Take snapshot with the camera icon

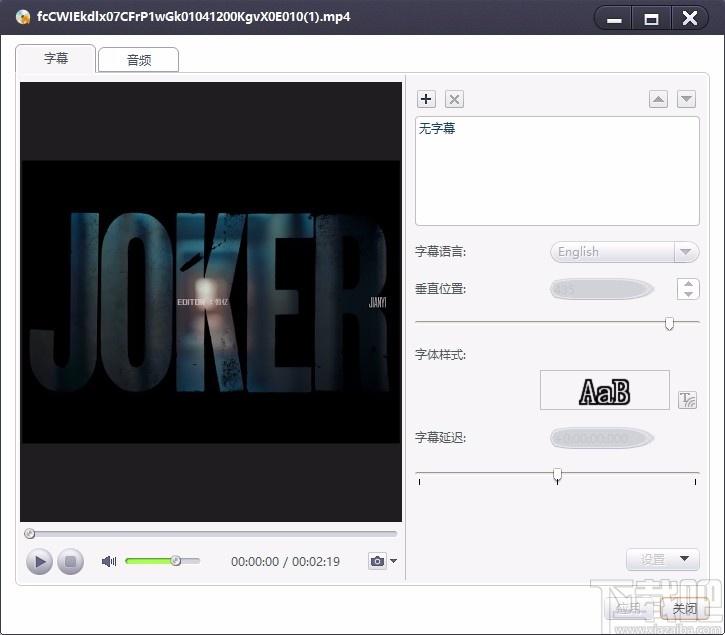pyautogui.click(x=377, y=561)
